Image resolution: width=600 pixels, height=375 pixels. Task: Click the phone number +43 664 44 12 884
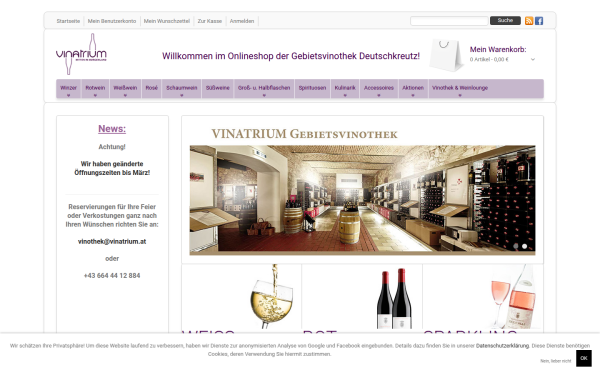point(112,276)
